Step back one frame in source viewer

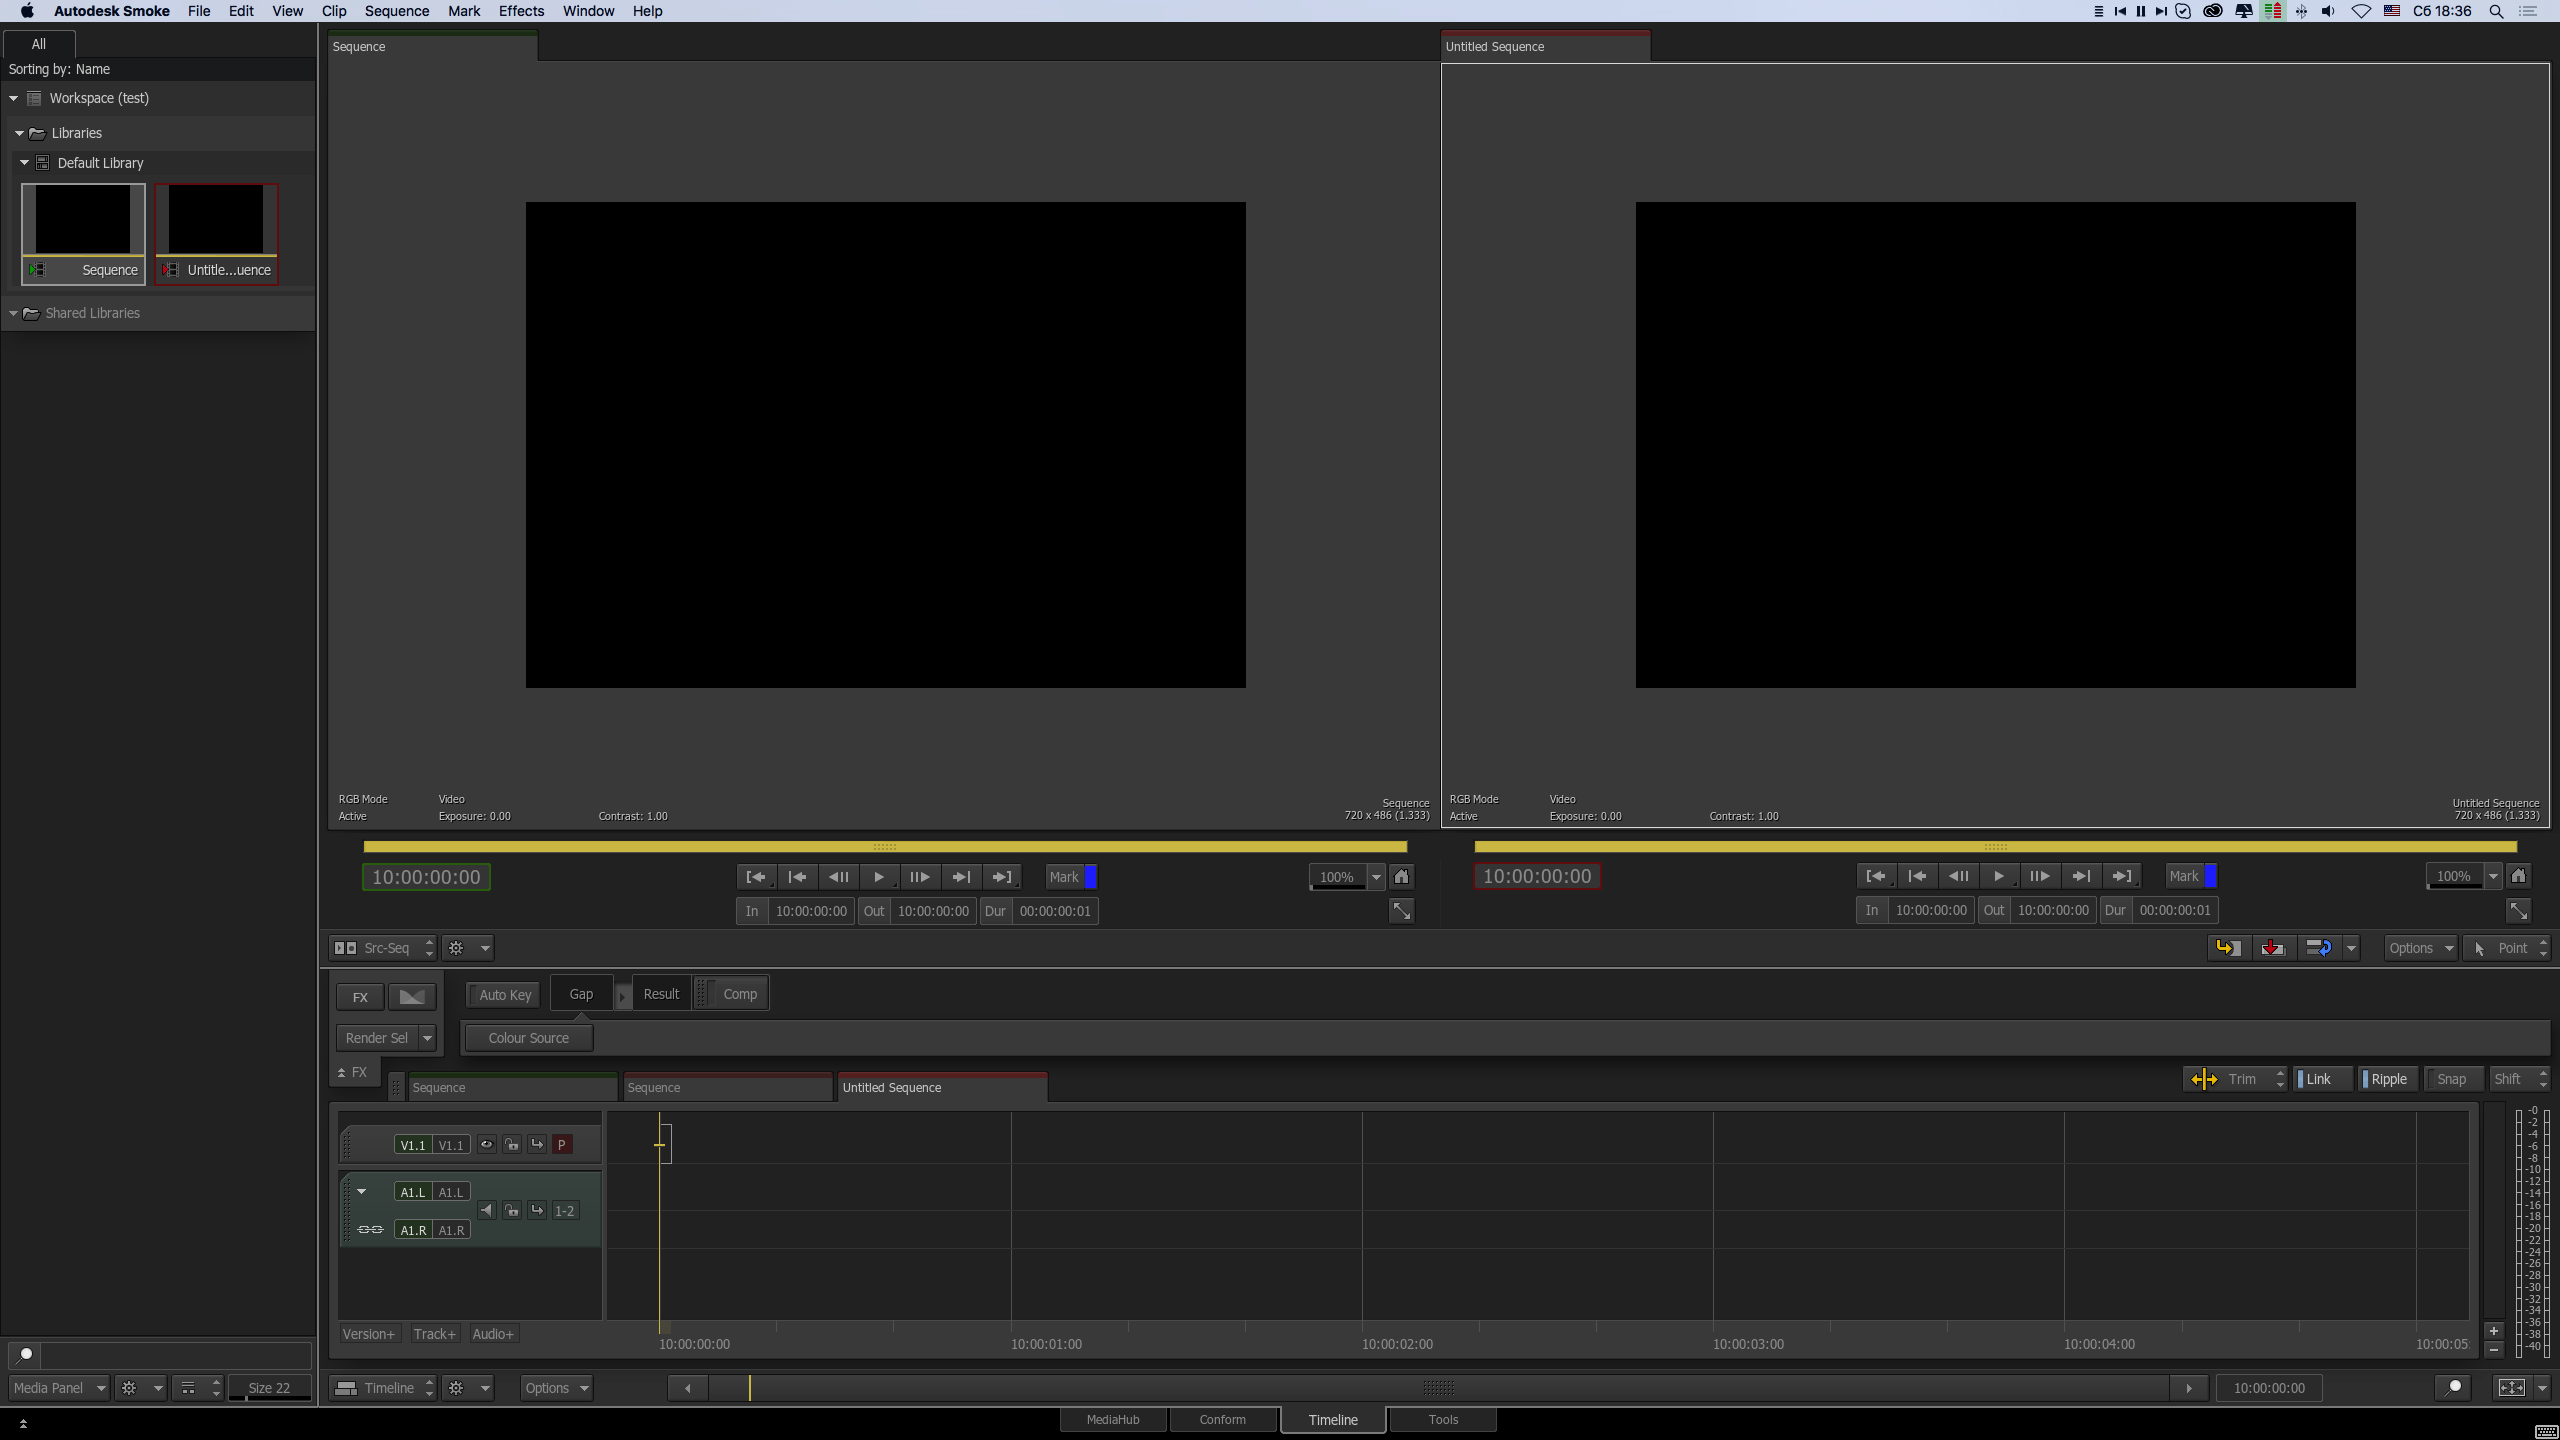(x=838, y=877)
